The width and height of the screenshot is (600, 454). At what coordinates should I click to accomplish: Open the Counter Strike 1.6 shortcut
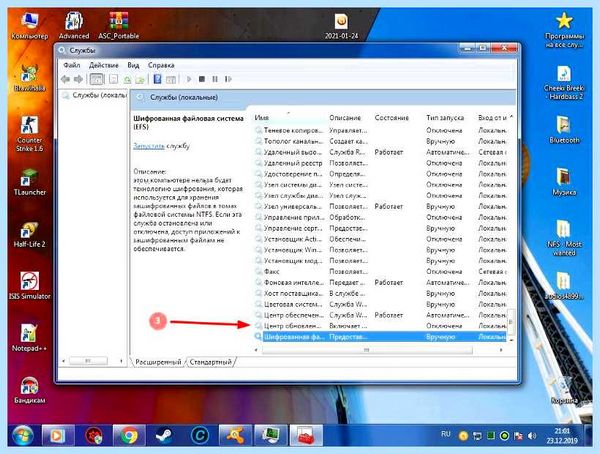[29, 134]
